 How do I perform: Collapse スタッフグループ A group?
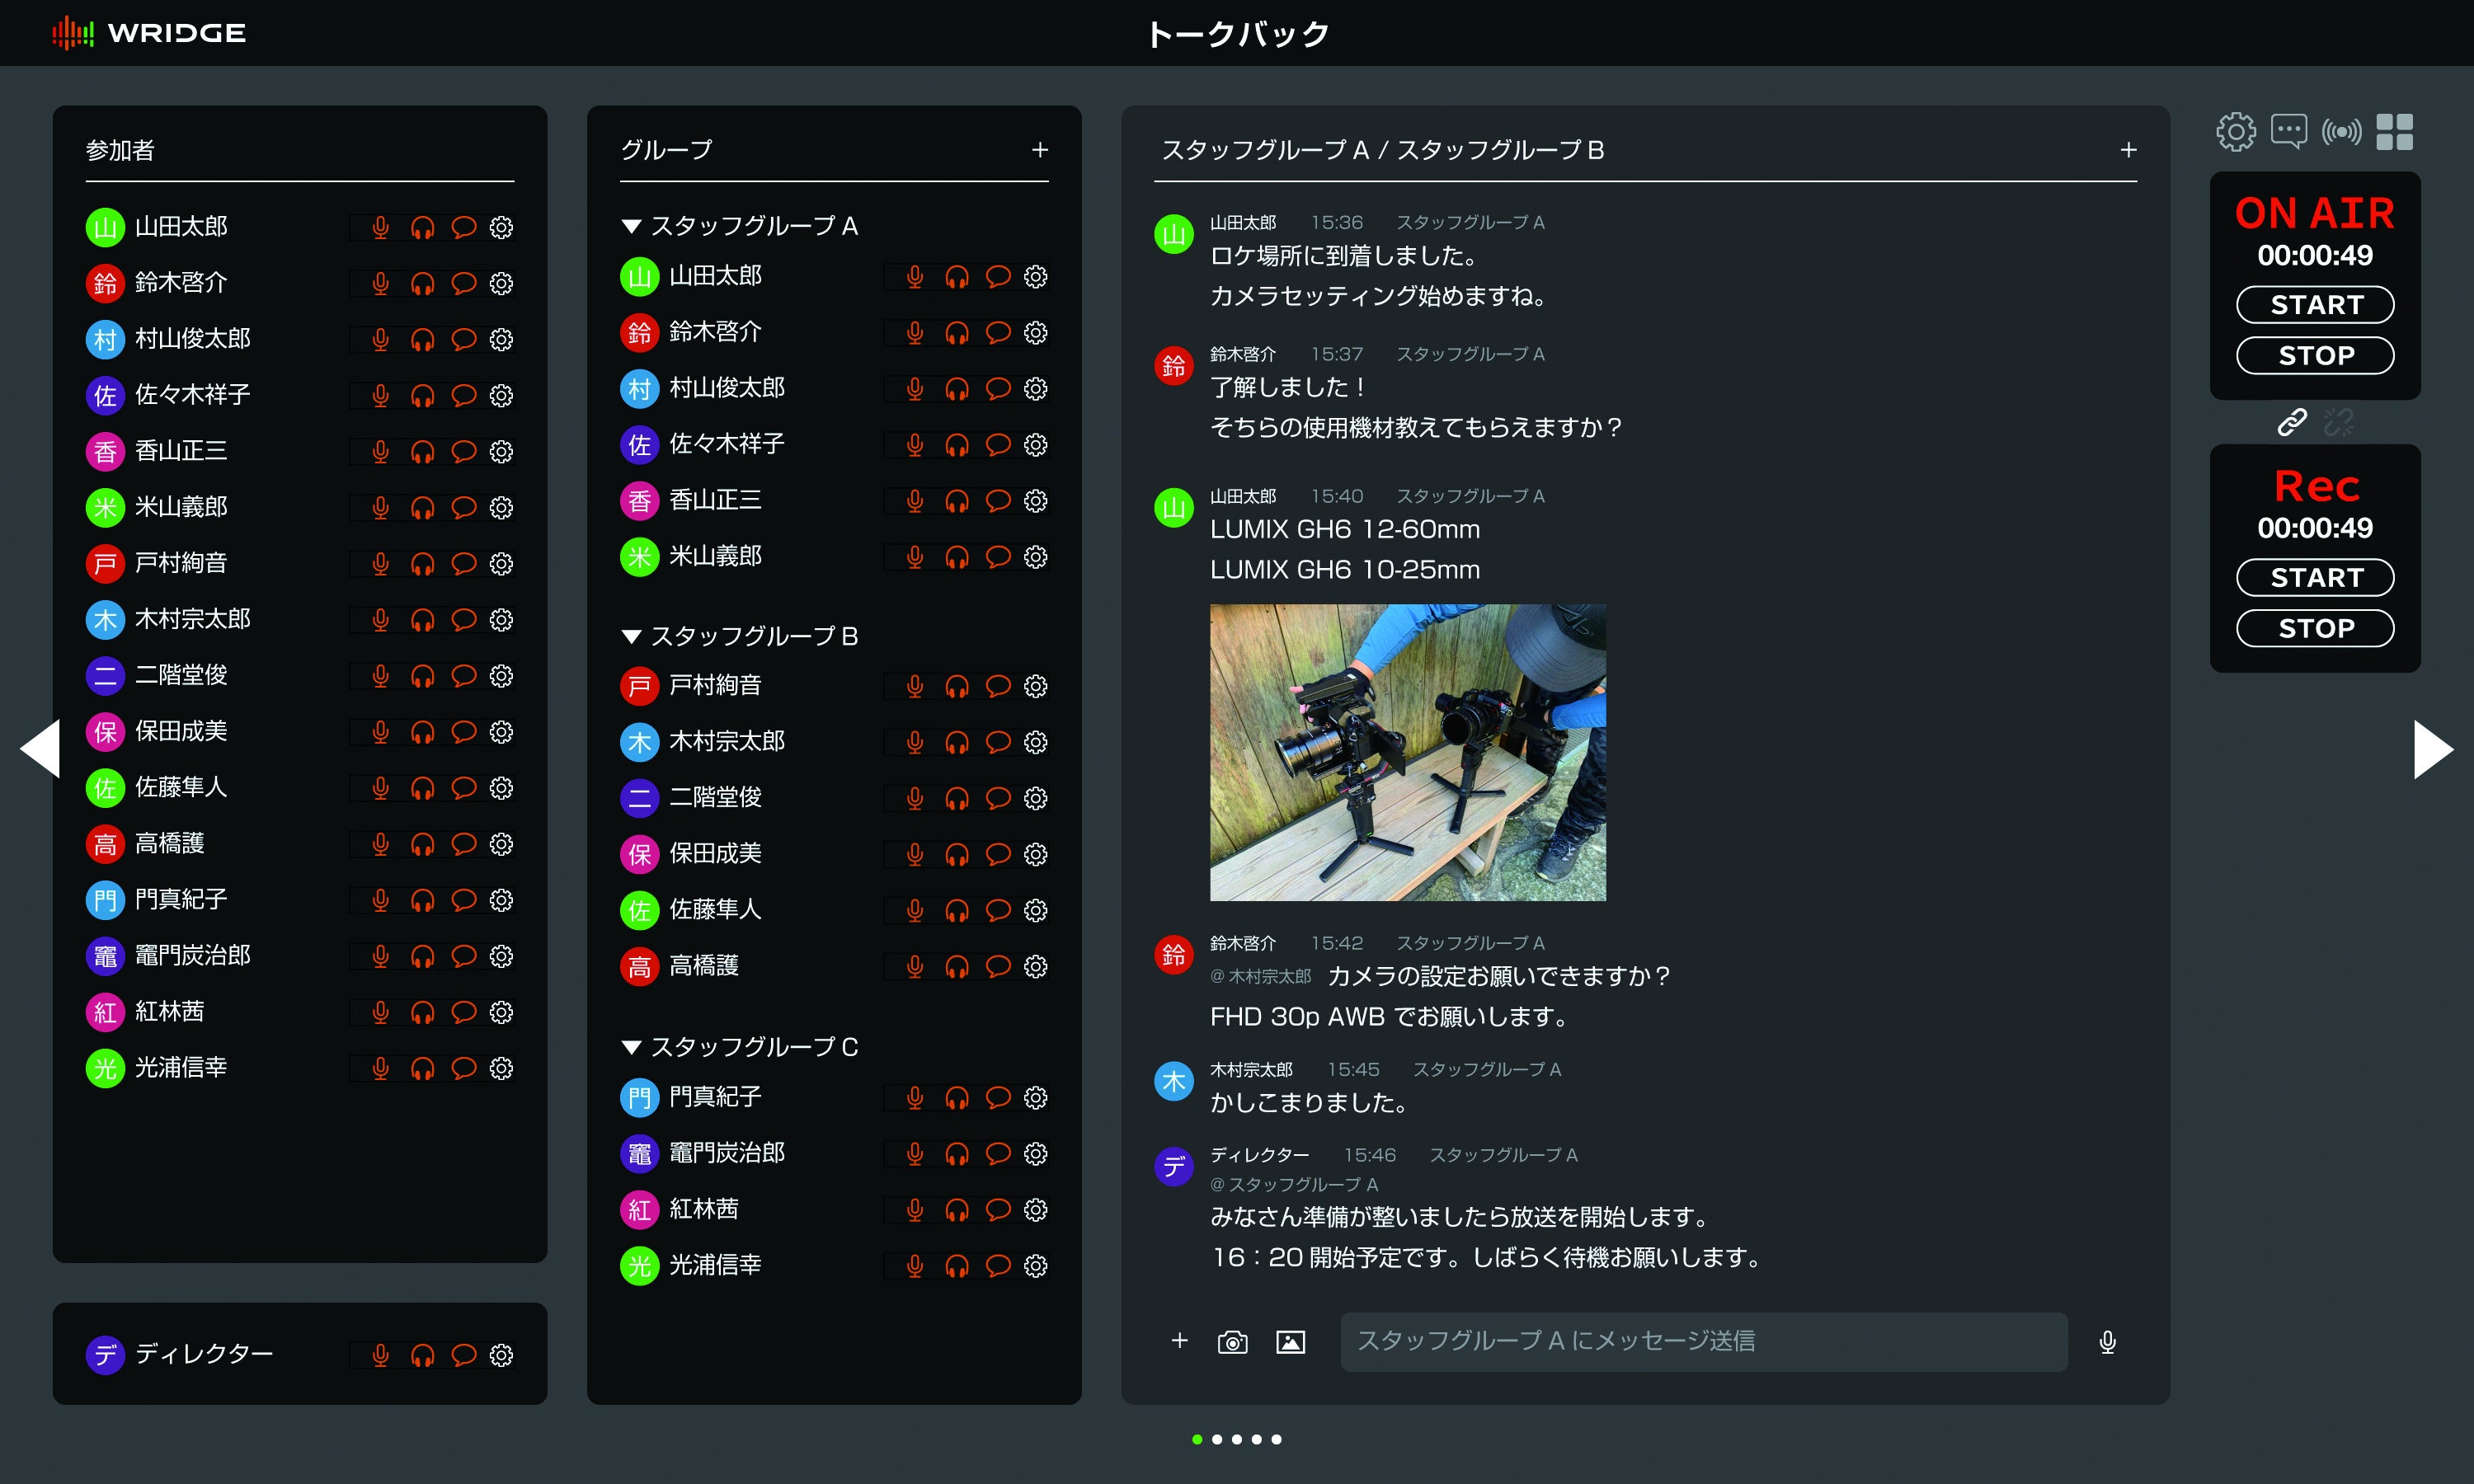(x=631, y=226)
